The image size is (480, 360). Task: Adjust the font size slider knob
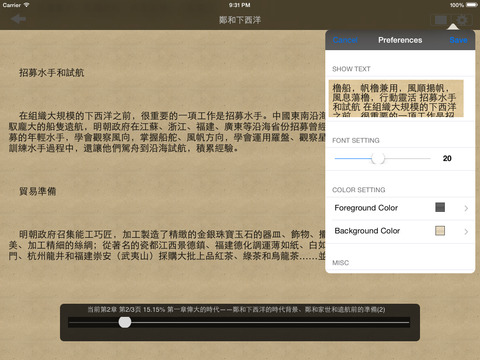click(x=378, y=158)
